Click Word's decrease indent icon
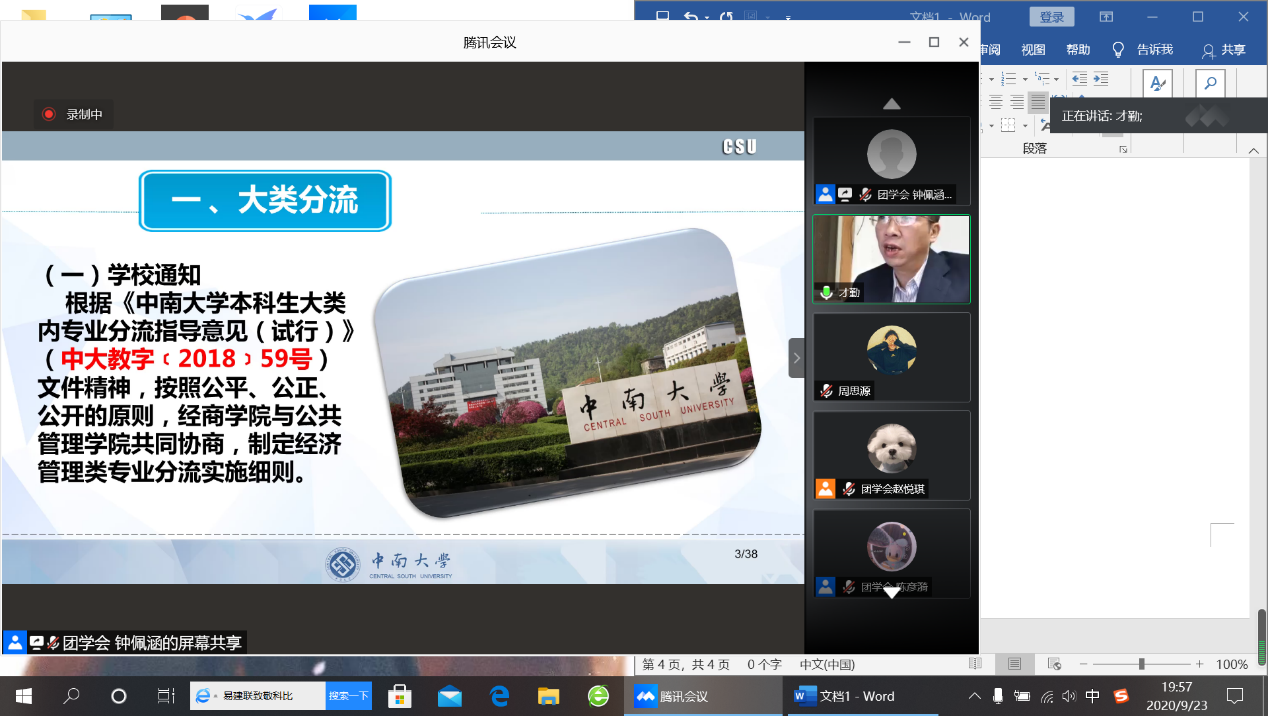Screen dimensions: 1268x716 (1079, 78)
